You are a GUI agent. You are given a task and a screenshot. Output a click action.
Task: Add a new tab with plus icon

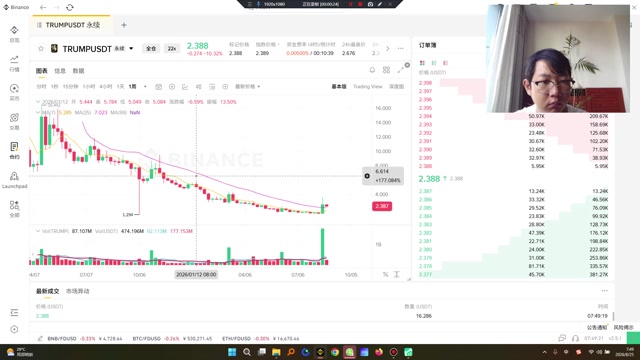tap(124, 25)
